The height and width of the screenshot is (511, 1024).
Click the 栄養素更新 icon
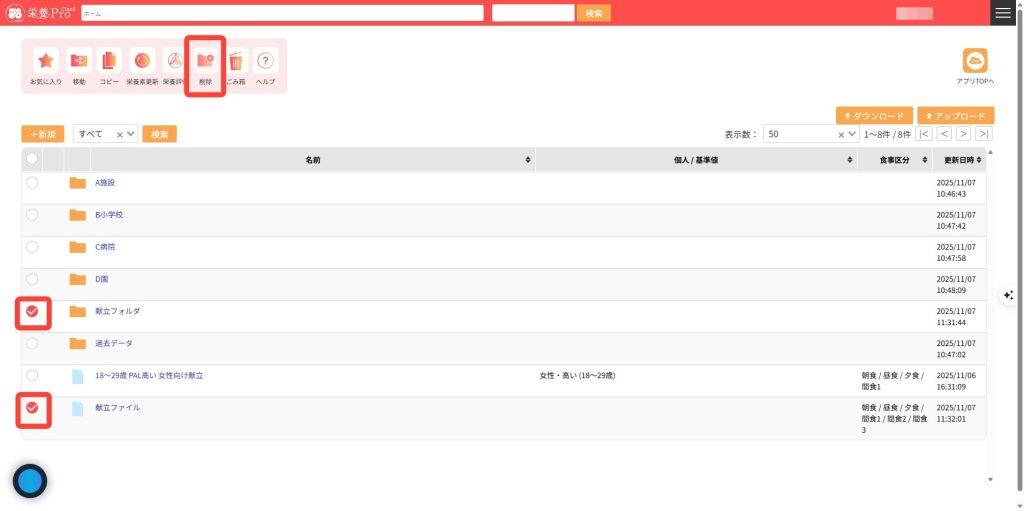[142, 61]
